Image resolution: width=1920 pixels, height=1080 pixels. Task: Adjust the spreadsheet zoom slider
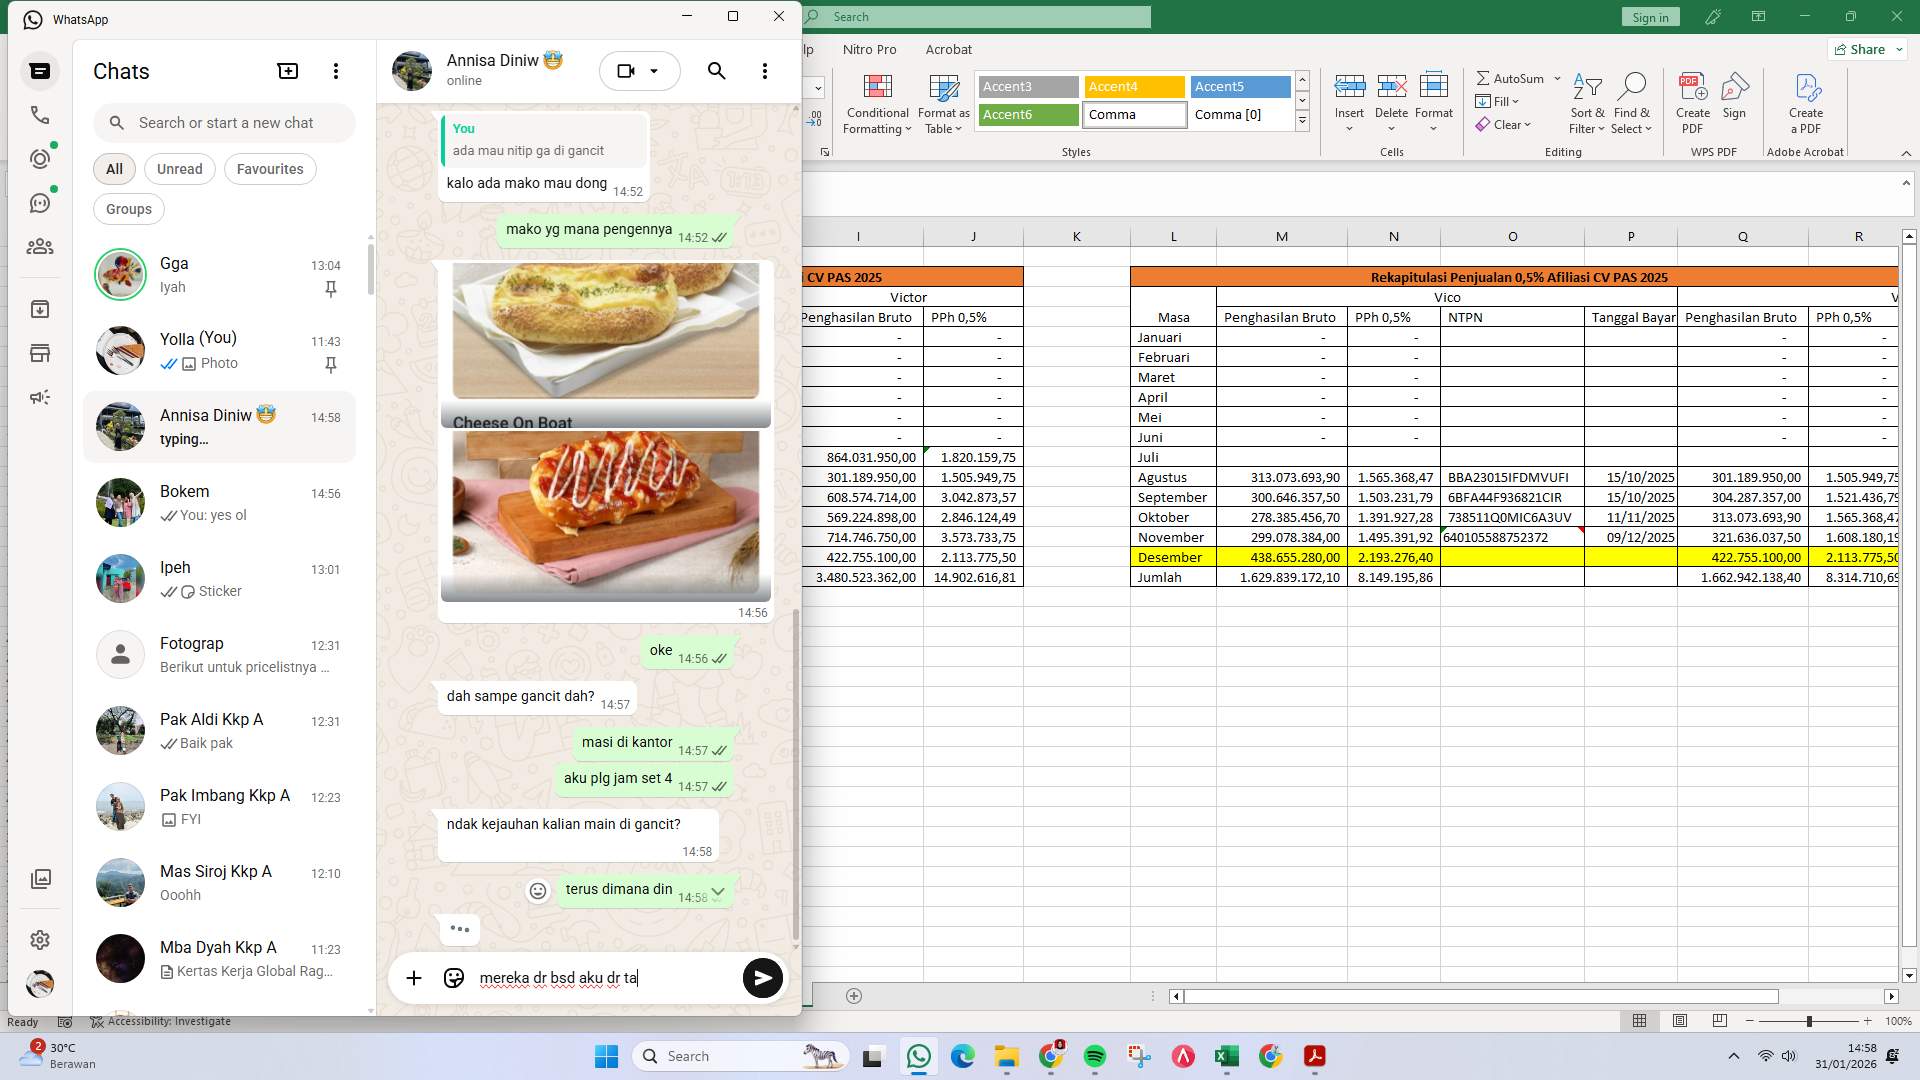pos(1810,1022)
